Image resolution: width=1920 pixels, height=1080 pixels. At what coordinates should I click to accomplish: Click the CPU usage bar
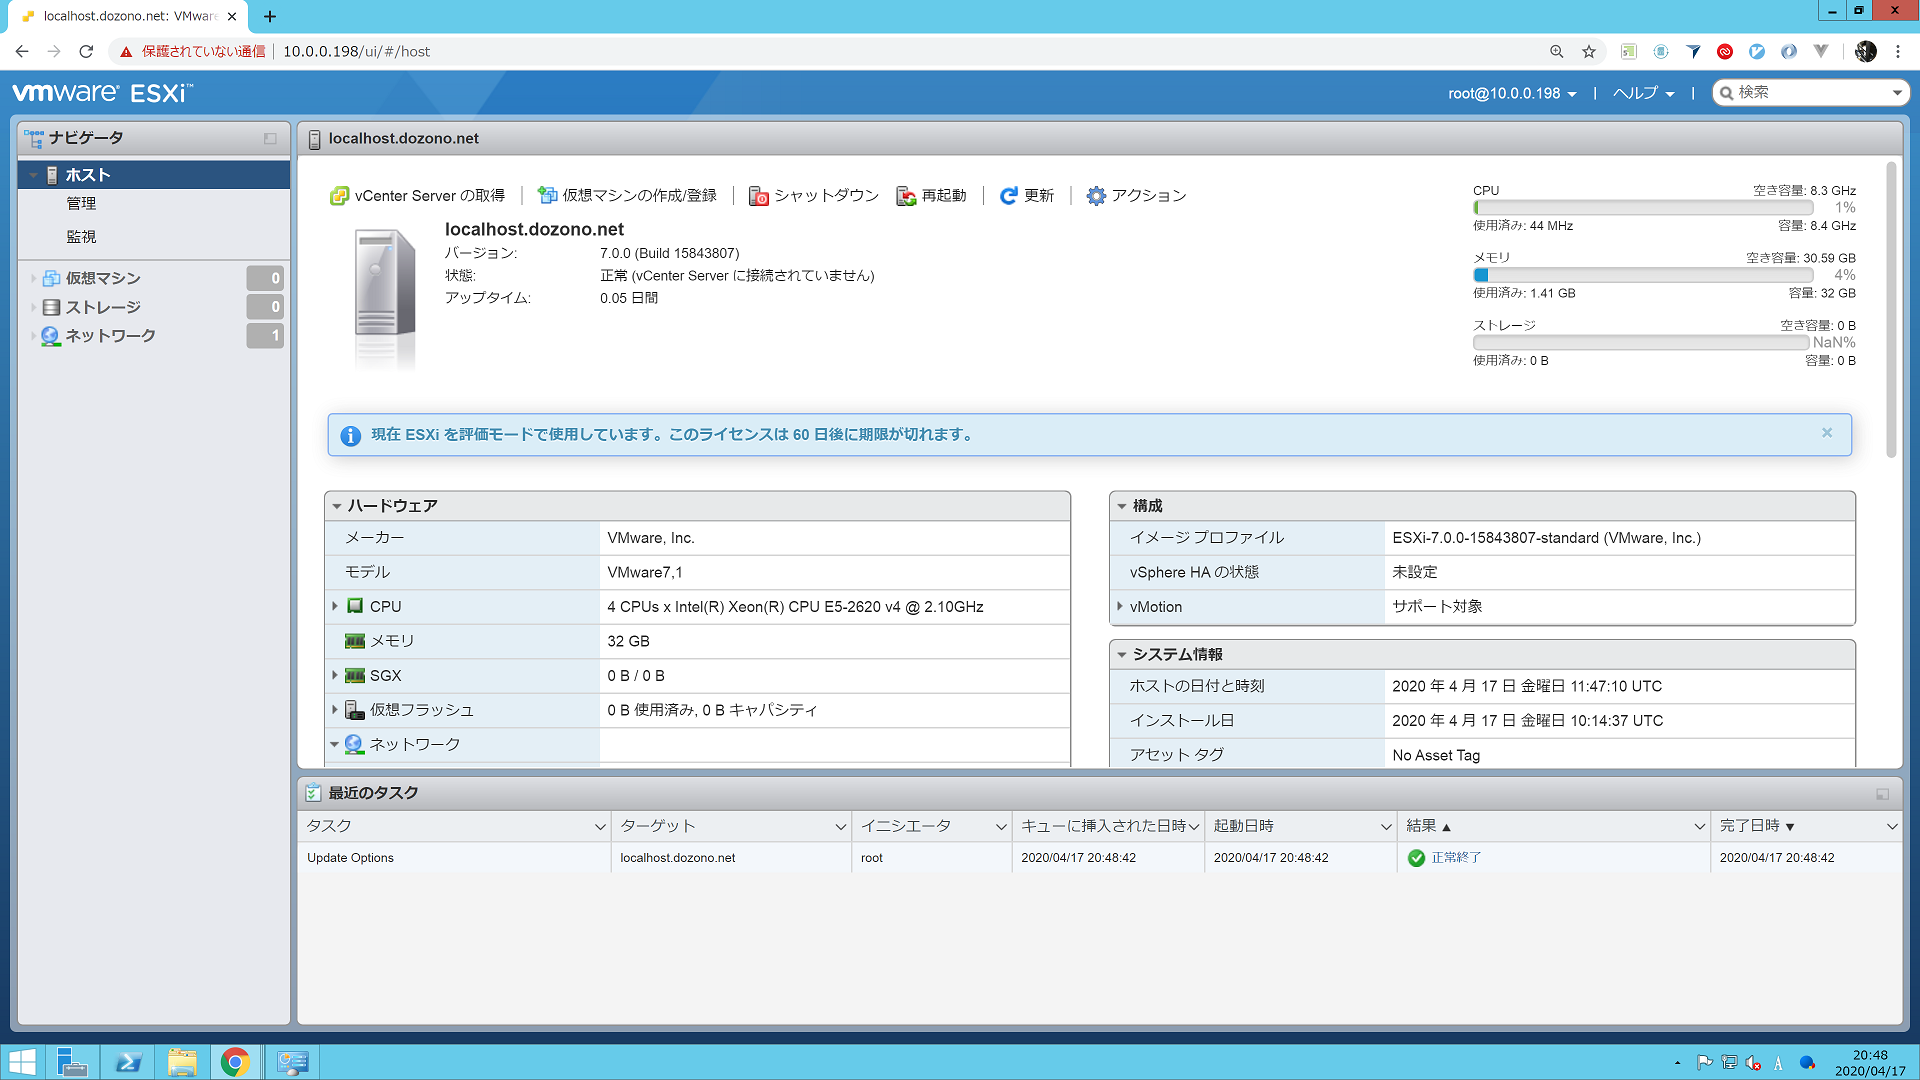(x=1643, y=208)
